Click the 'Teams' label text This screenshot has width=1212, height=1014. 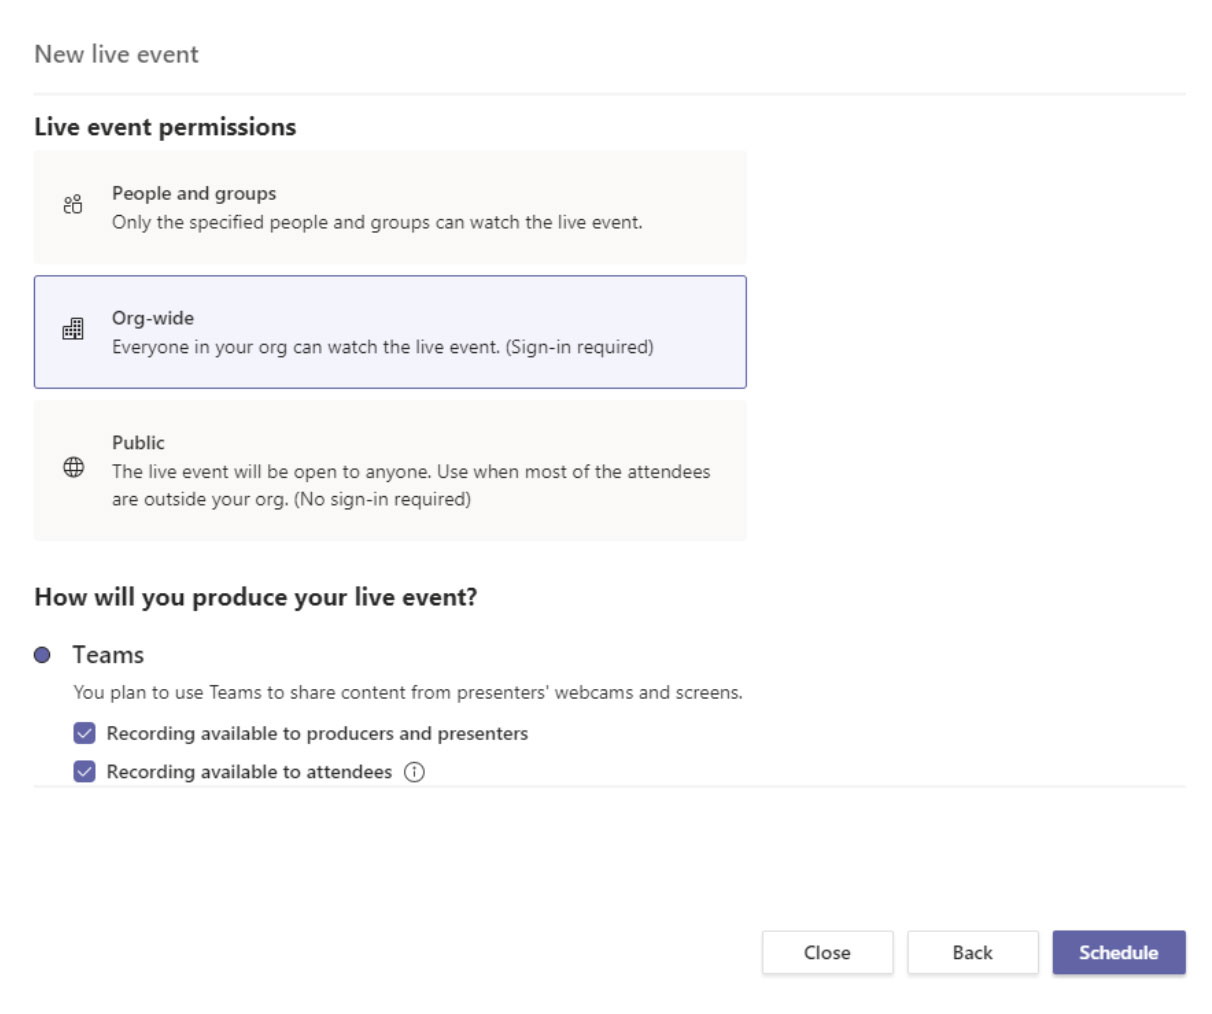108,655
